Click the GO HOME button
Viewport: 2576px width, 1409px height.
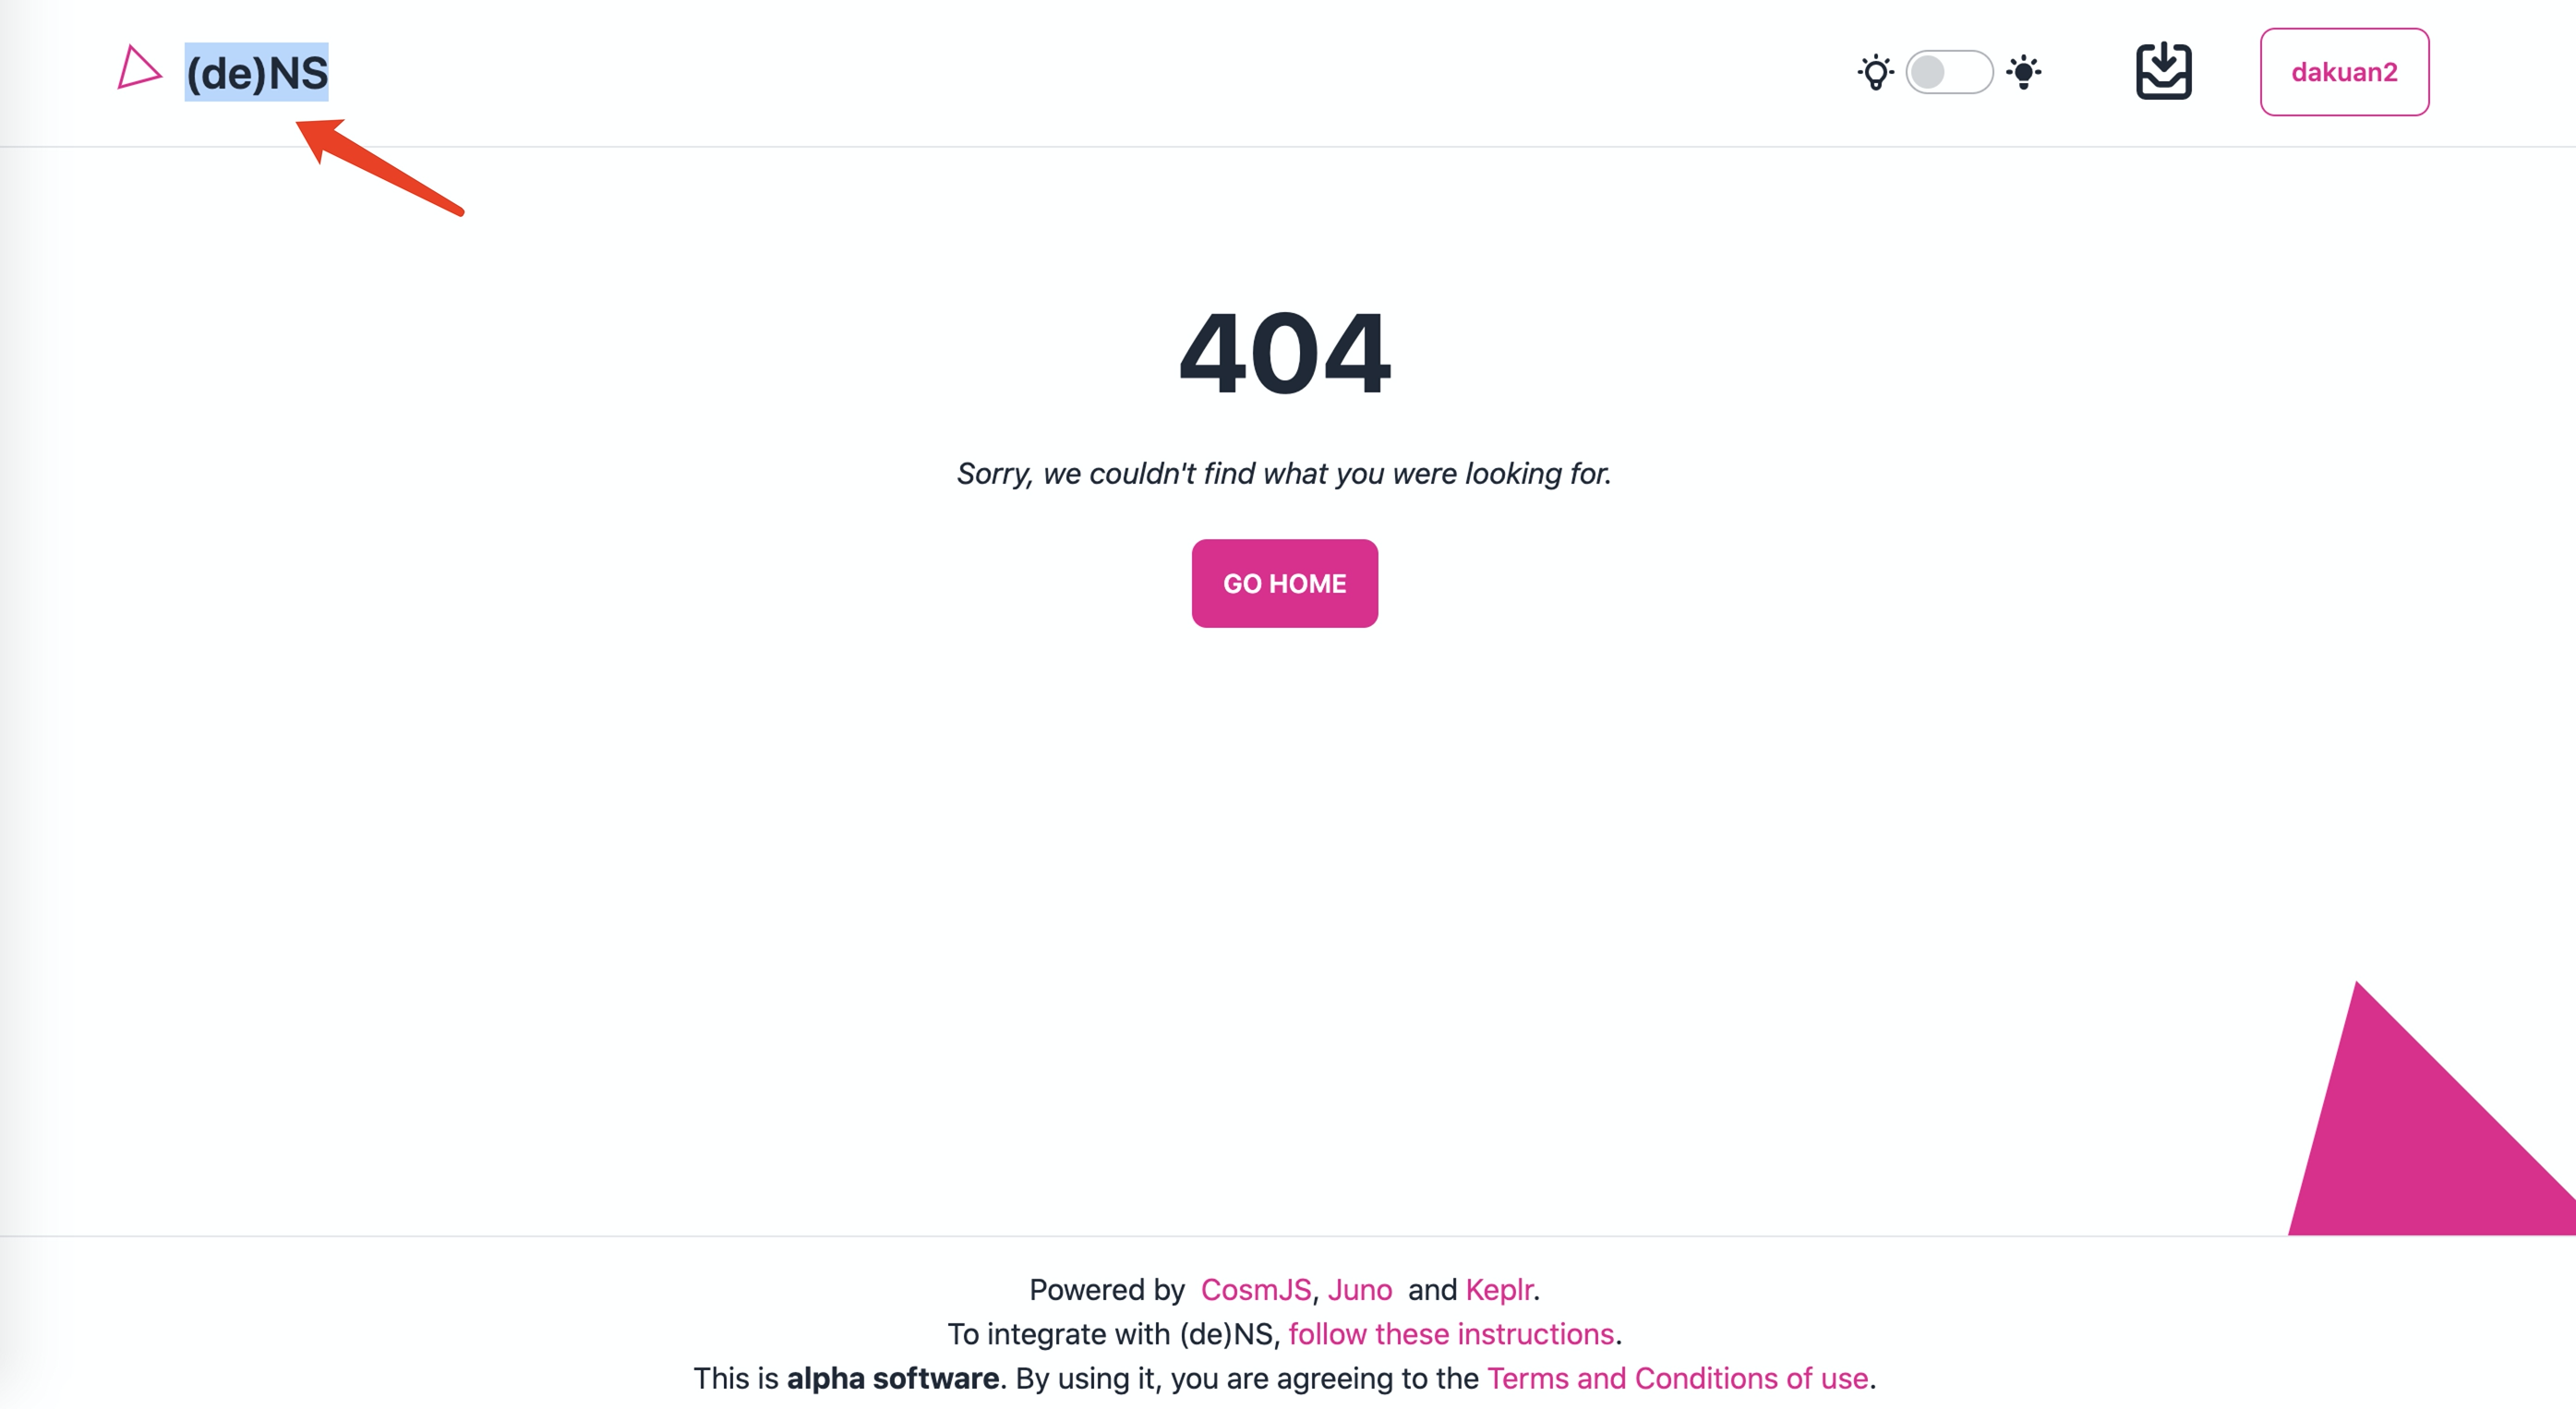pyautogui.click(x=1284, y=583)
